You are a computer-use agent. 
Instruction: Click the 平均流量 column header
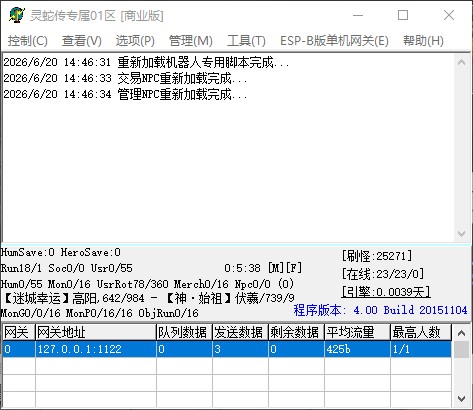pos(357,333)
